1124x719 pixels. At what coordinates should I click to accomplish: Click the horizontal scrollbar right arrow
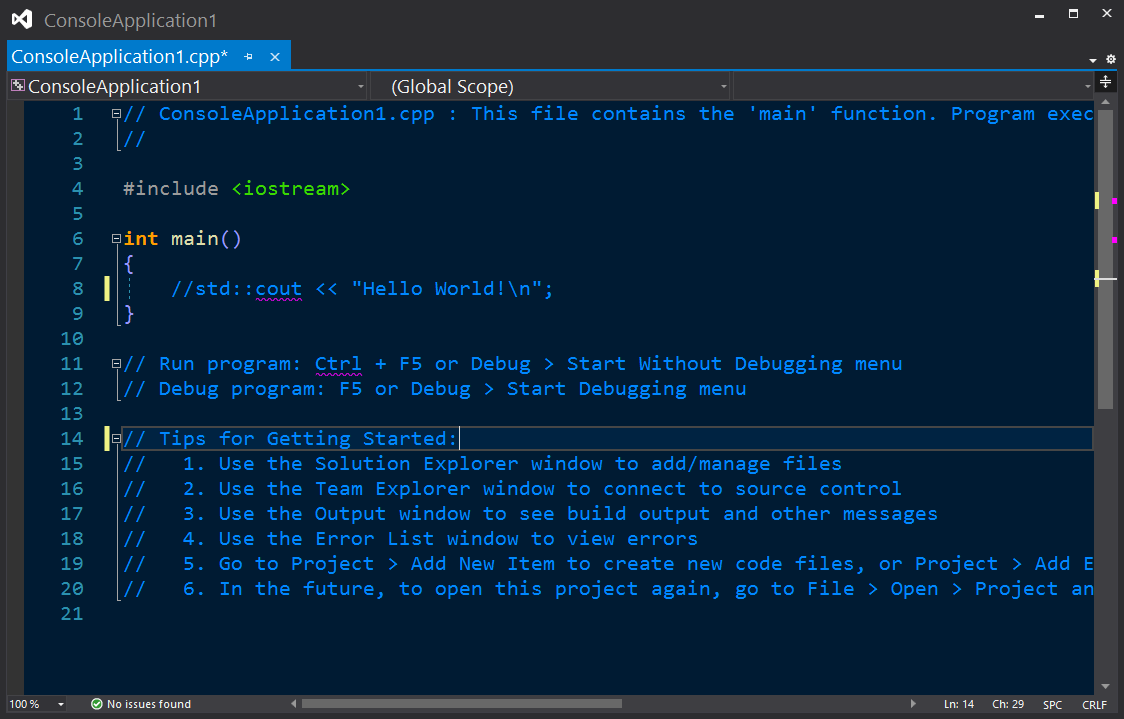point(913,704)
